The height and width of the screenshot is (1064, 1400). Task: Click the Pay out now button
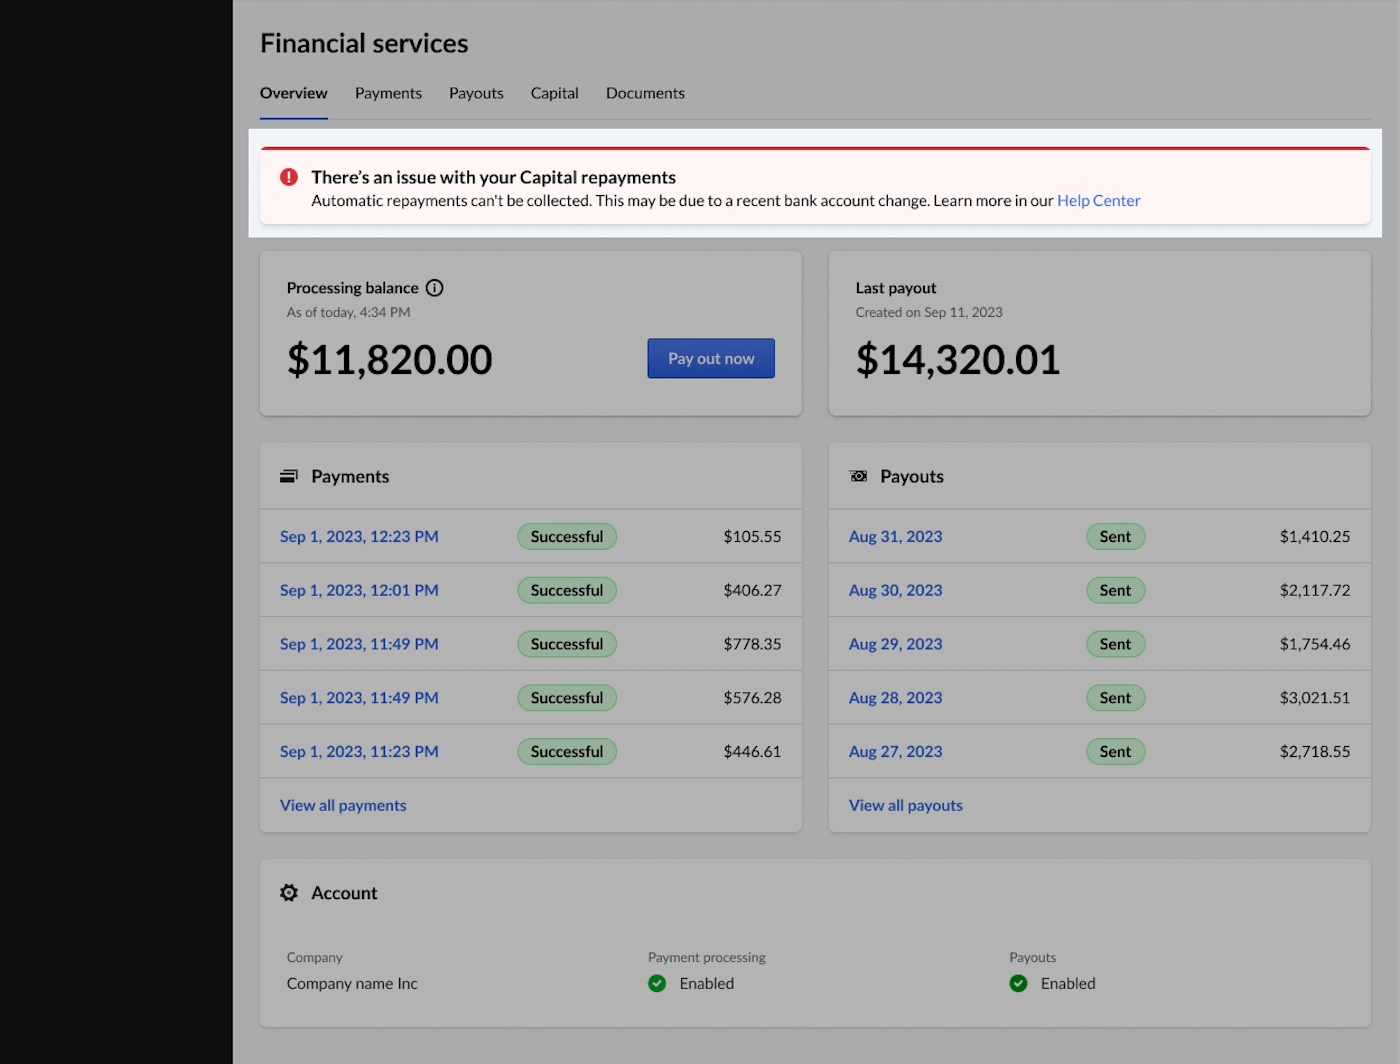coord(711,358)
